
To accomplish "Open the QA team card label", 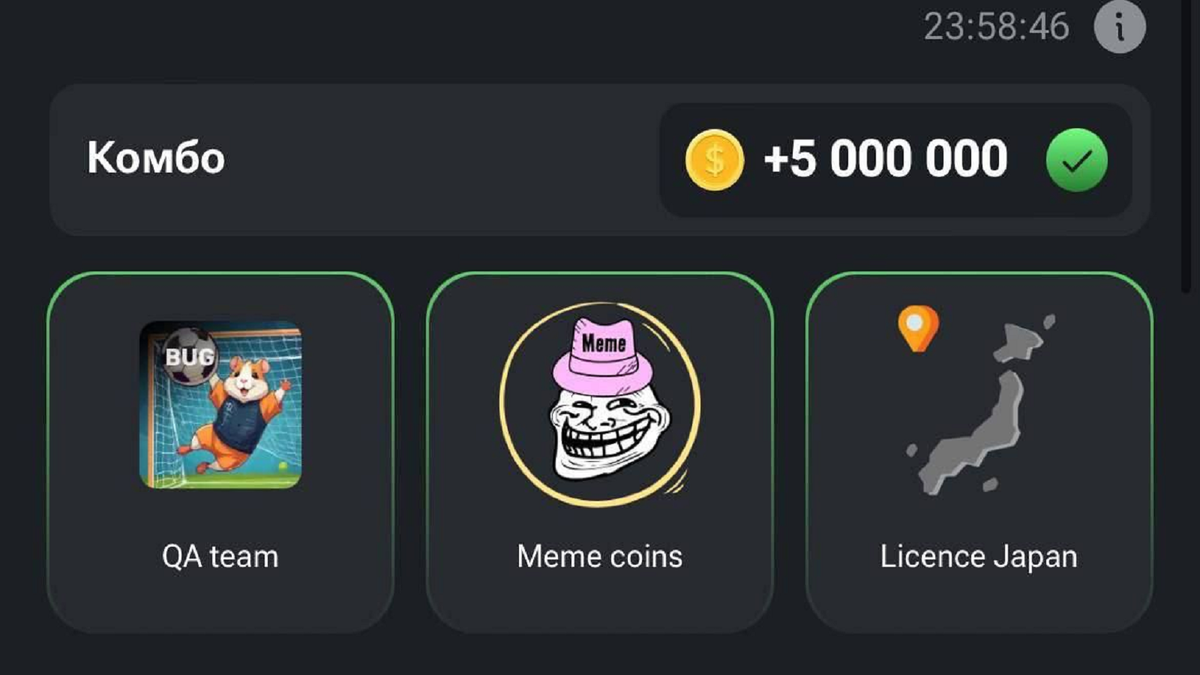I will tap(220, 557).
